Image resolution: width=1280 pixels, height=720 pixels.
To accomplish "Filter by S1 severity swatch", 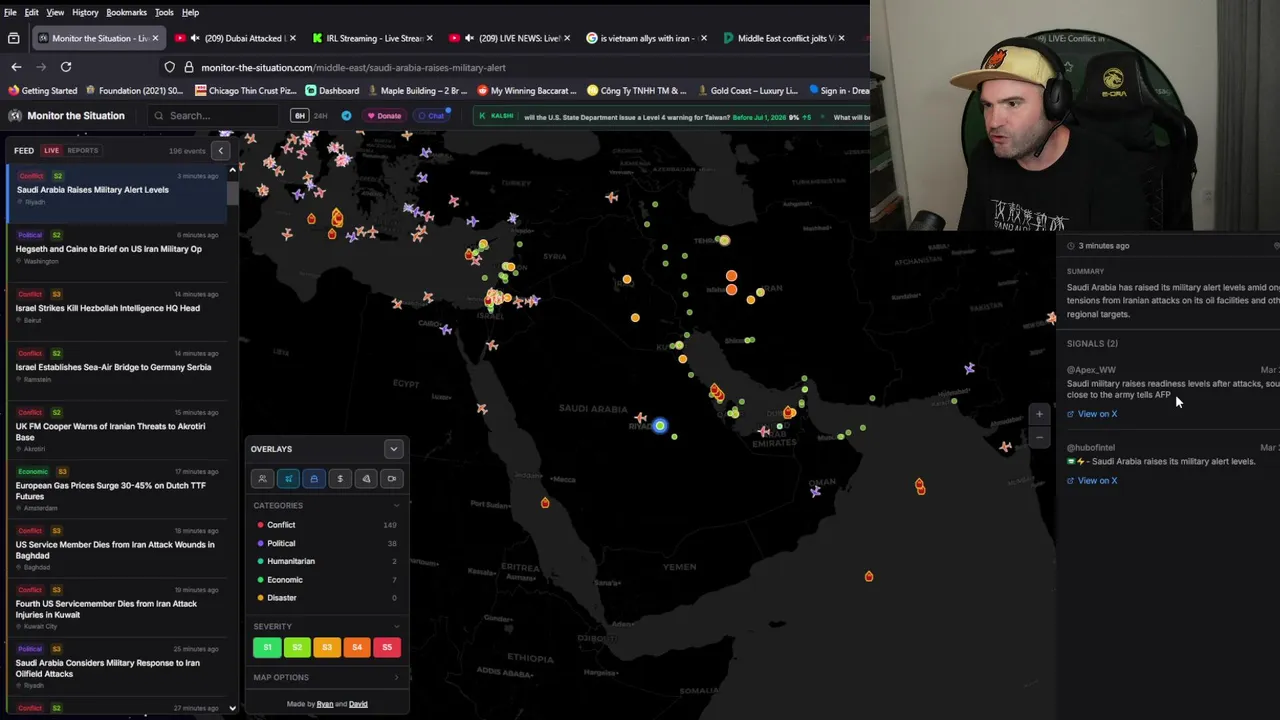I will pos(267,648).
